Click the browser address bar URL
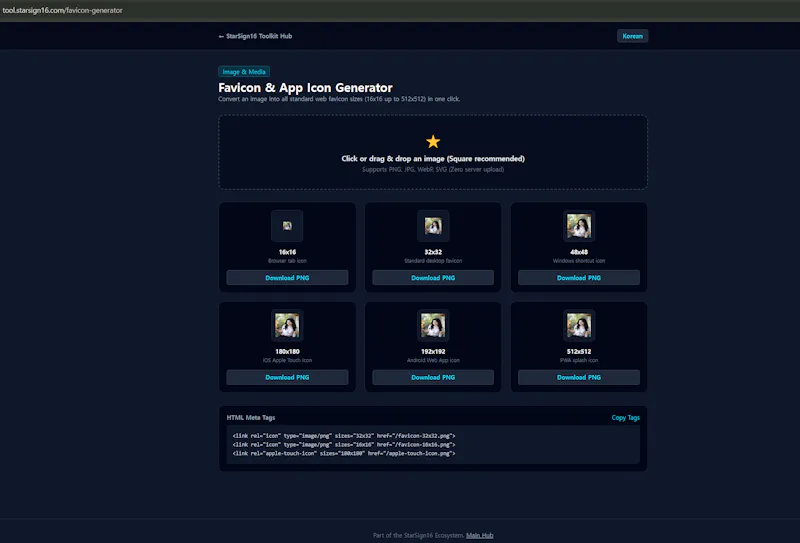 point(62,10)
